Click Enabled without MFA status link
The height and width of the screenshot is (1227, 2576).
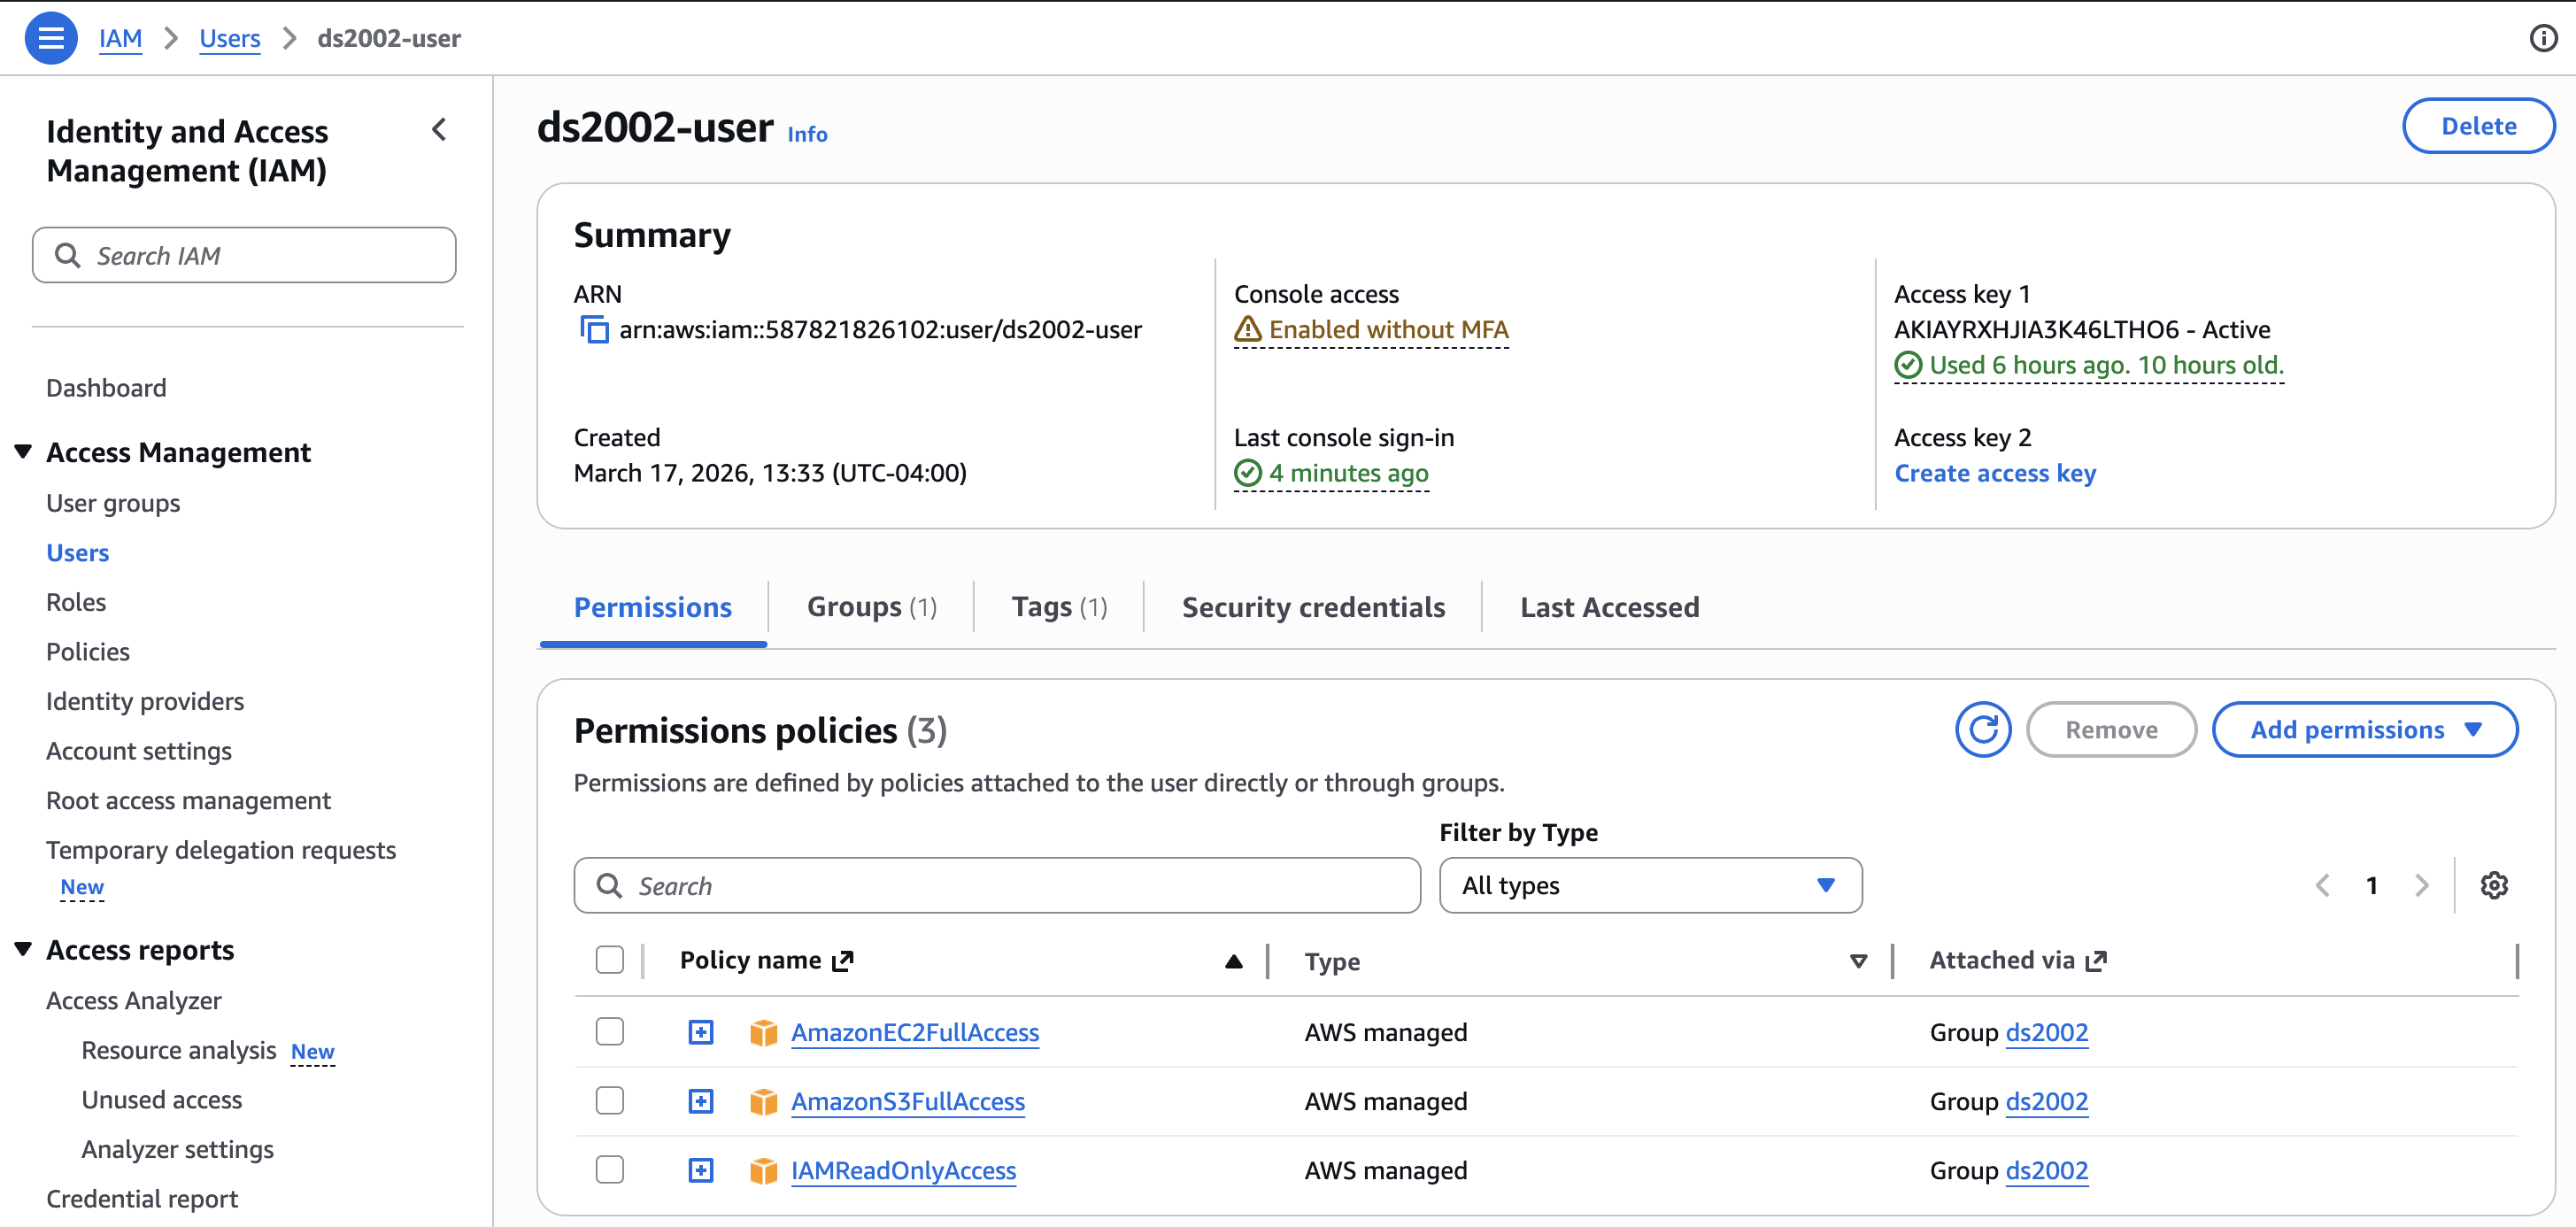[x=1387, y=329]
